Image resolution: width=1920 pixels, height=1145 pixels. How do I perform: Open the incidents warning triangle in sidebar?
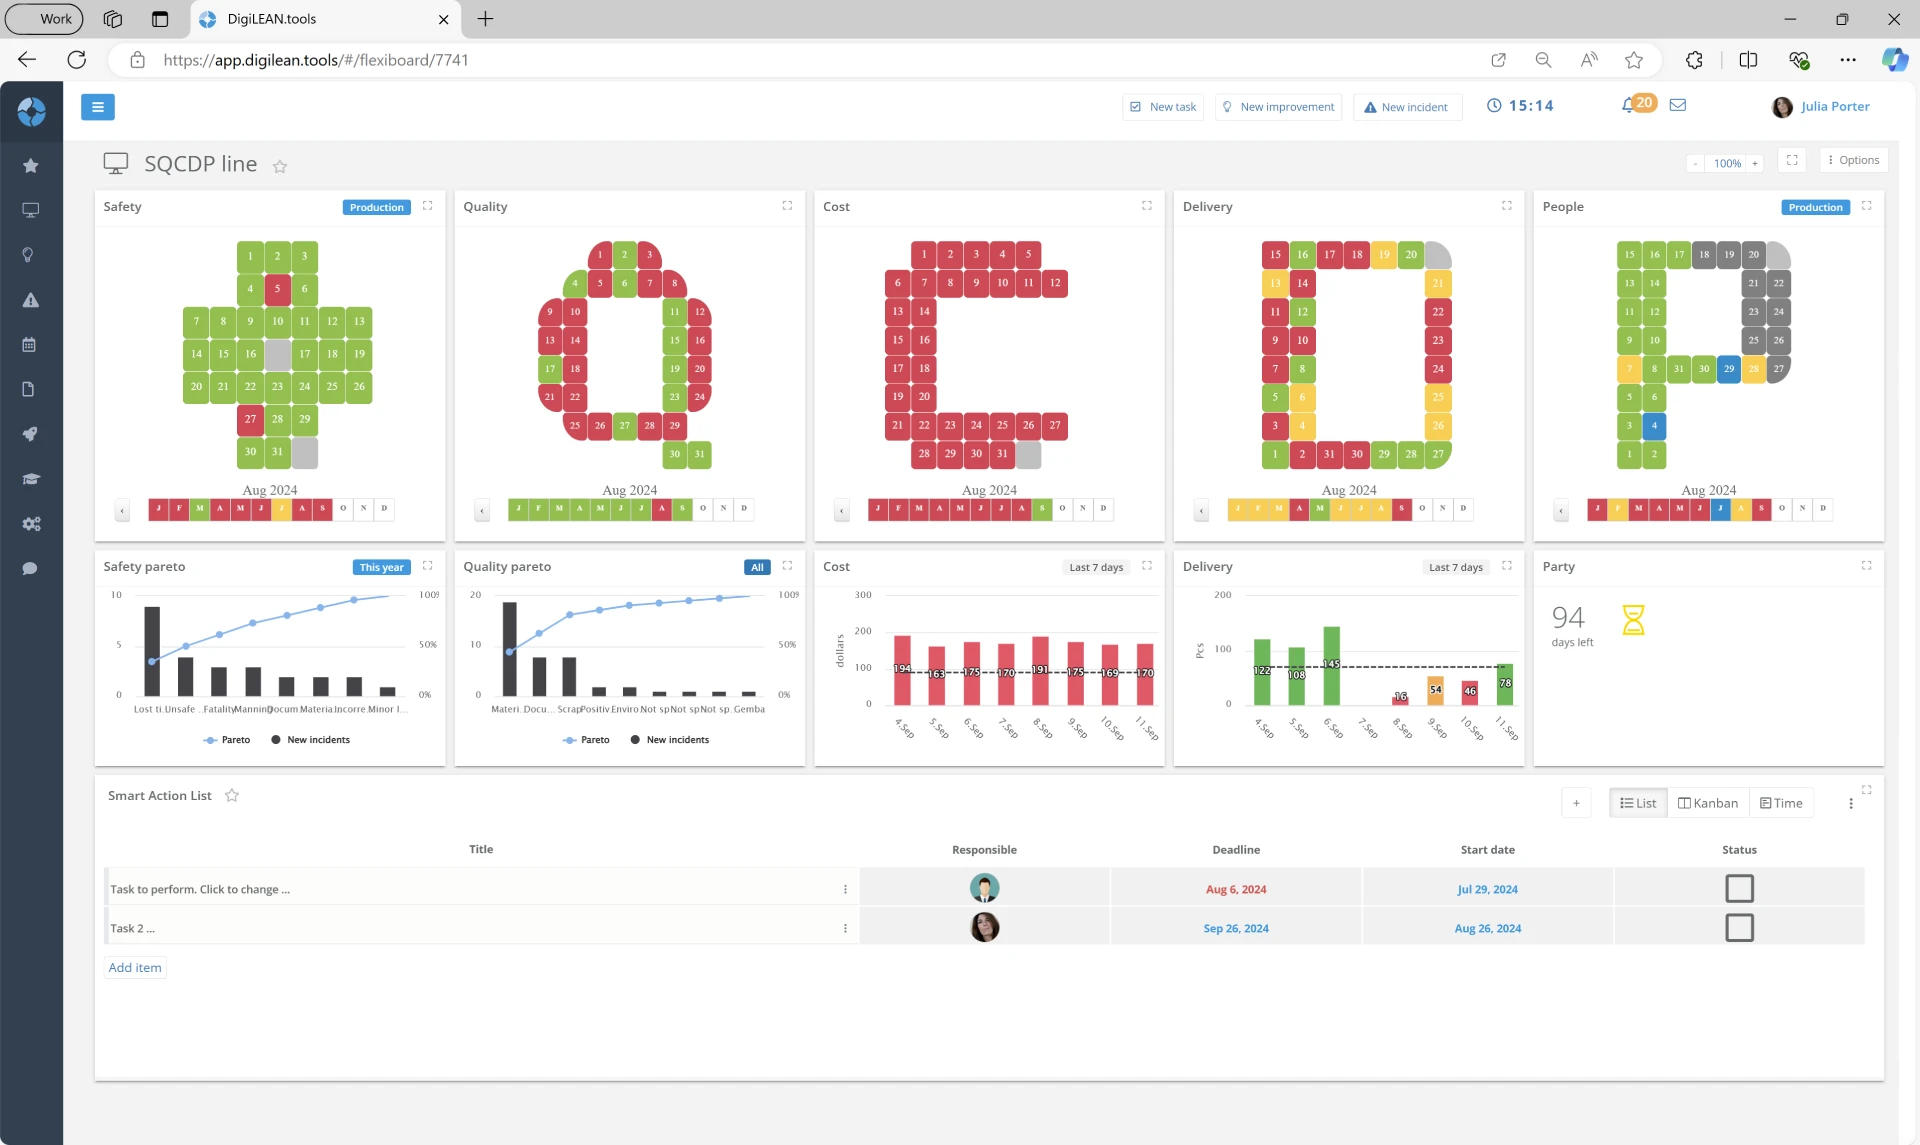tap(31, 300)
